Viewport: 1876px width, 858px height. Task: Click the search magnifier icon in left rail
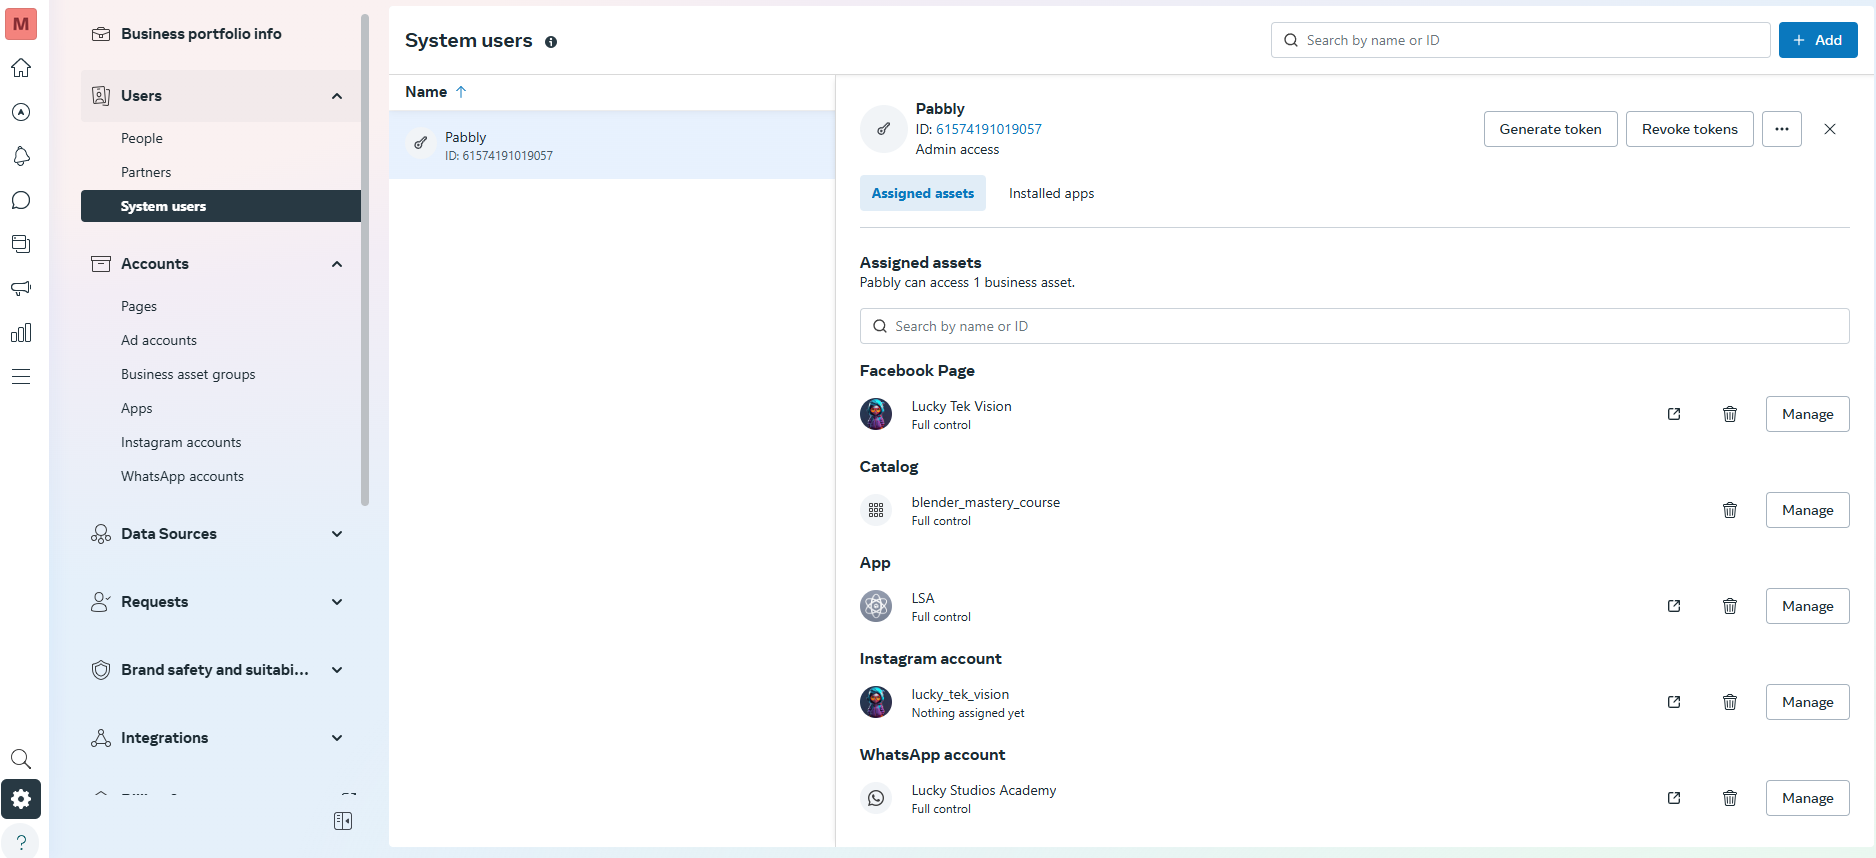click(21, 759)
